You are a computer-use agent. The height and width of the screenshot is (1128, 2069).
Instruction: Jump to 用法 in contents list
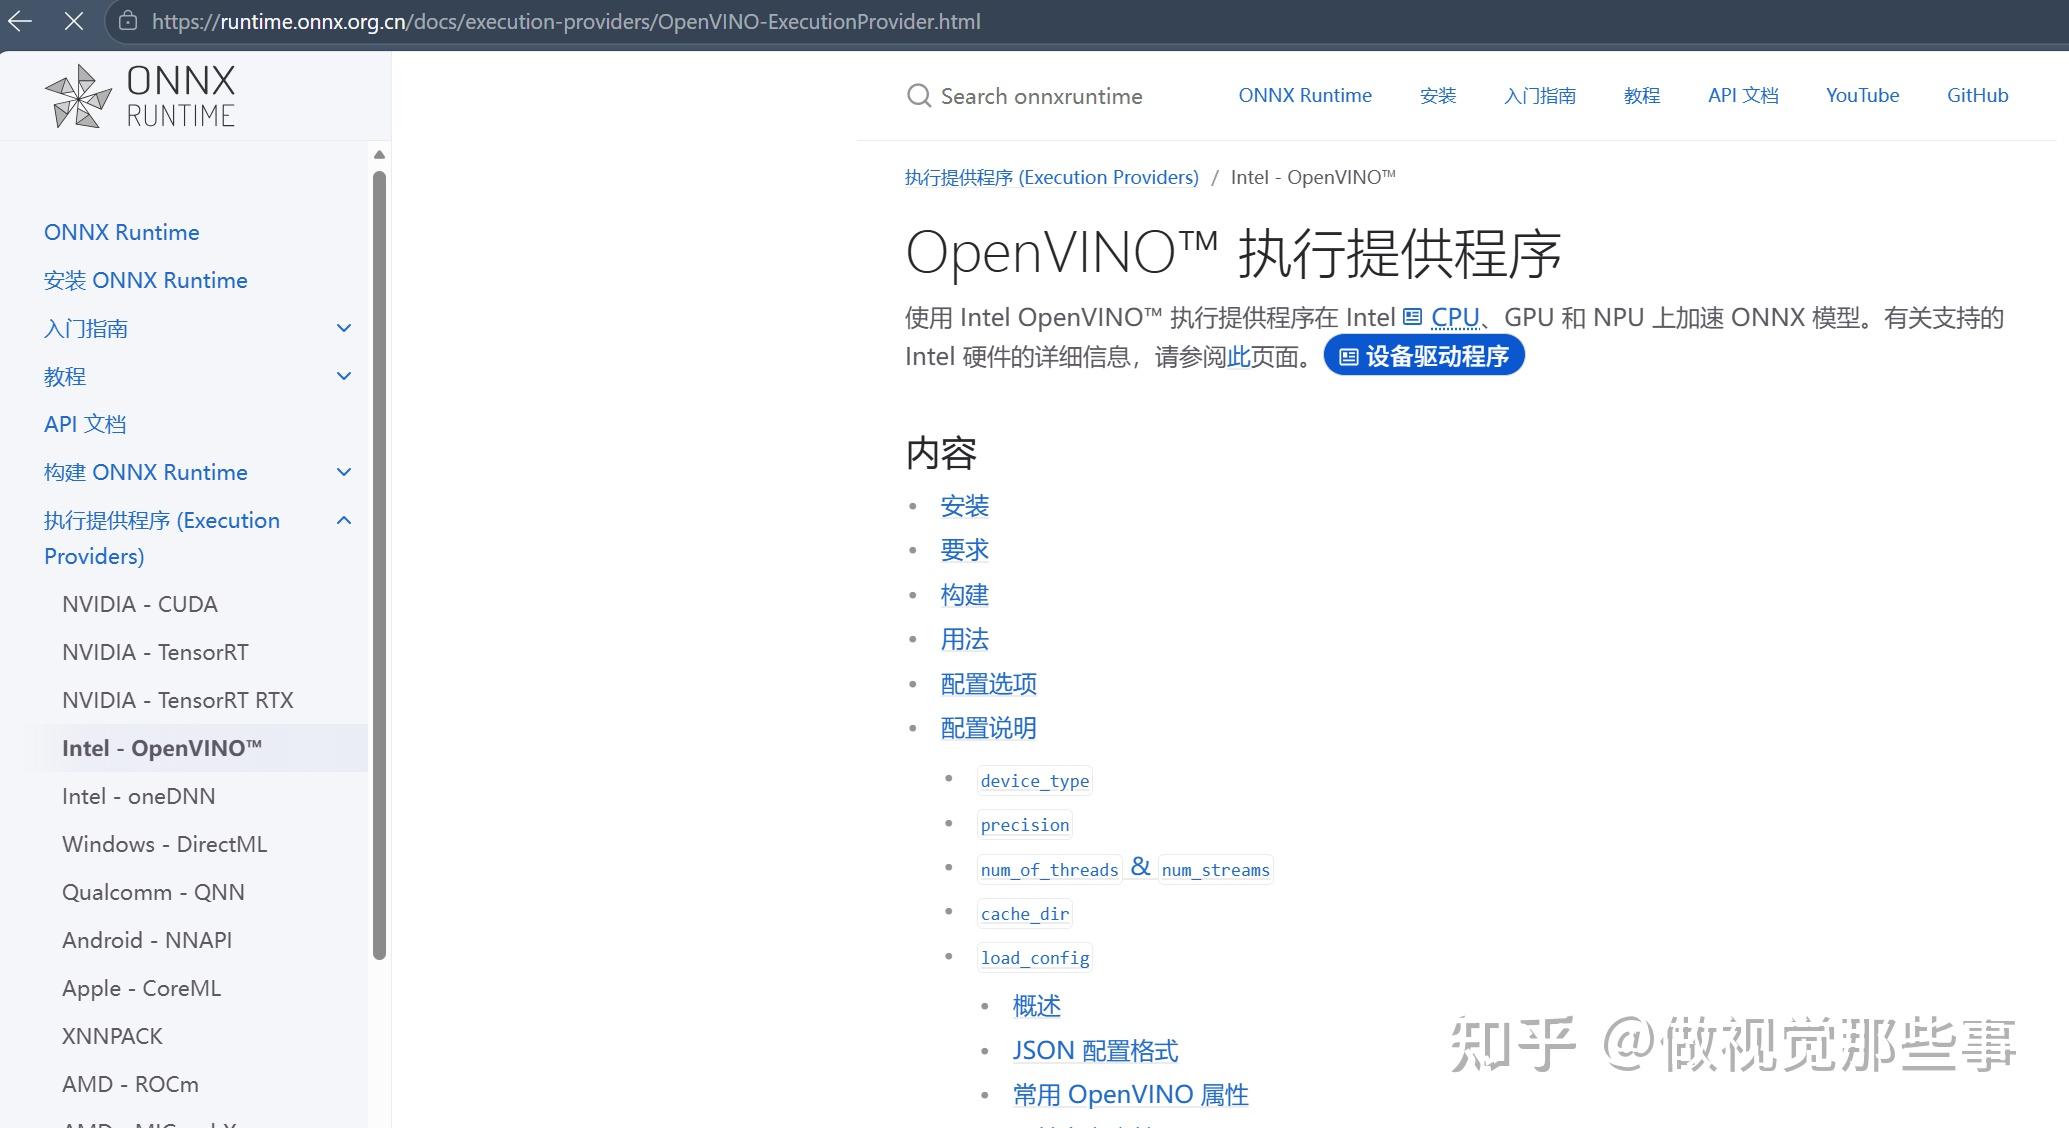[x=965, y=639]
